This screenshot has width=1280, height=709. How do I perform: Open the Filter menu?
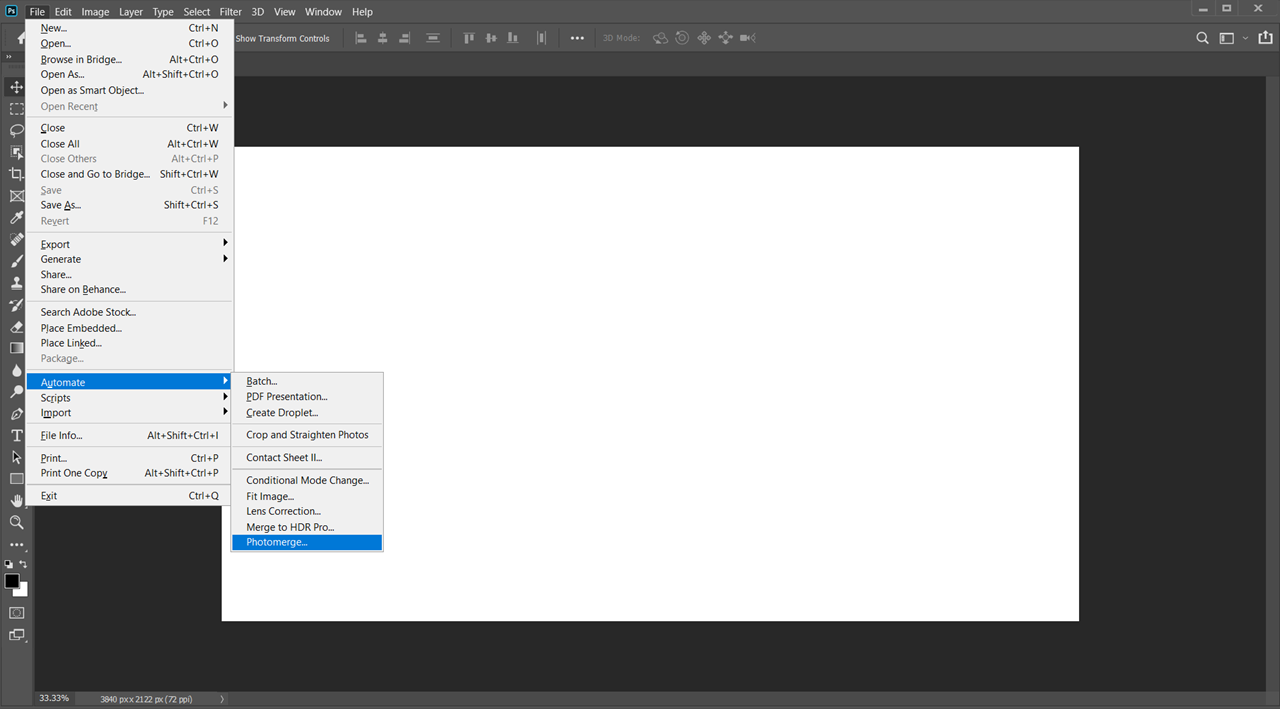(x=230, y=12)
